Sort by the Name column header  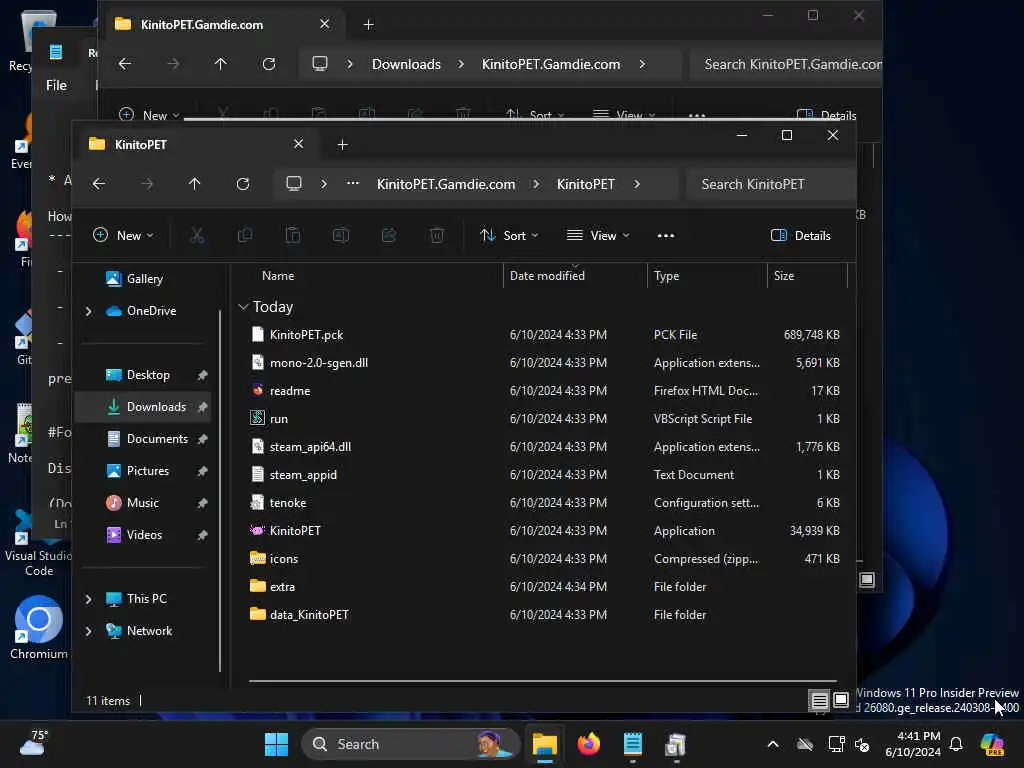pos(278,276)
